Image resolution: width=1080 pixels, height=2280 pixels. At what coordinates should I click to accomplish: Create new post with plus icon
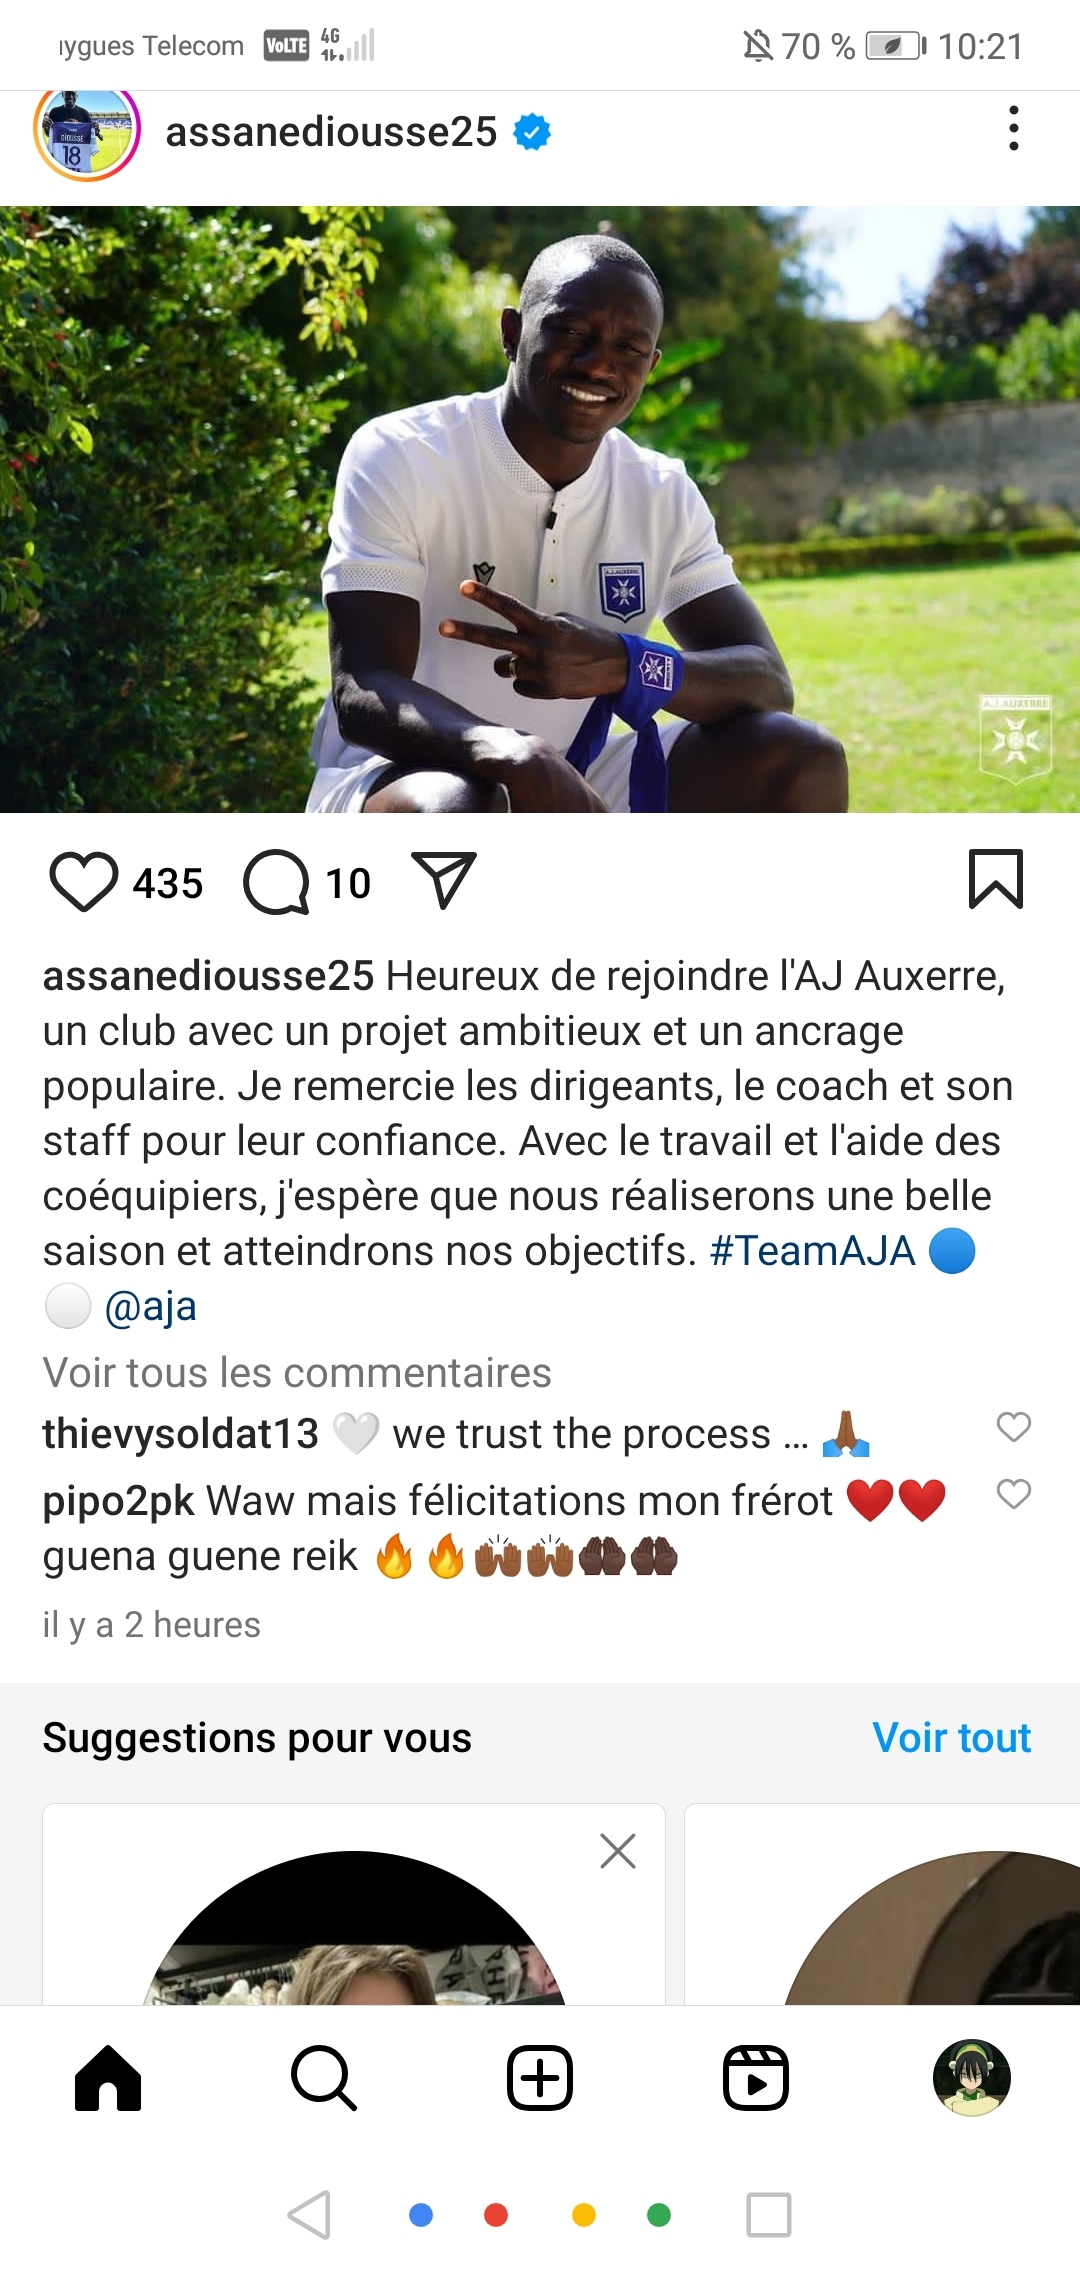coord(540,2078)
